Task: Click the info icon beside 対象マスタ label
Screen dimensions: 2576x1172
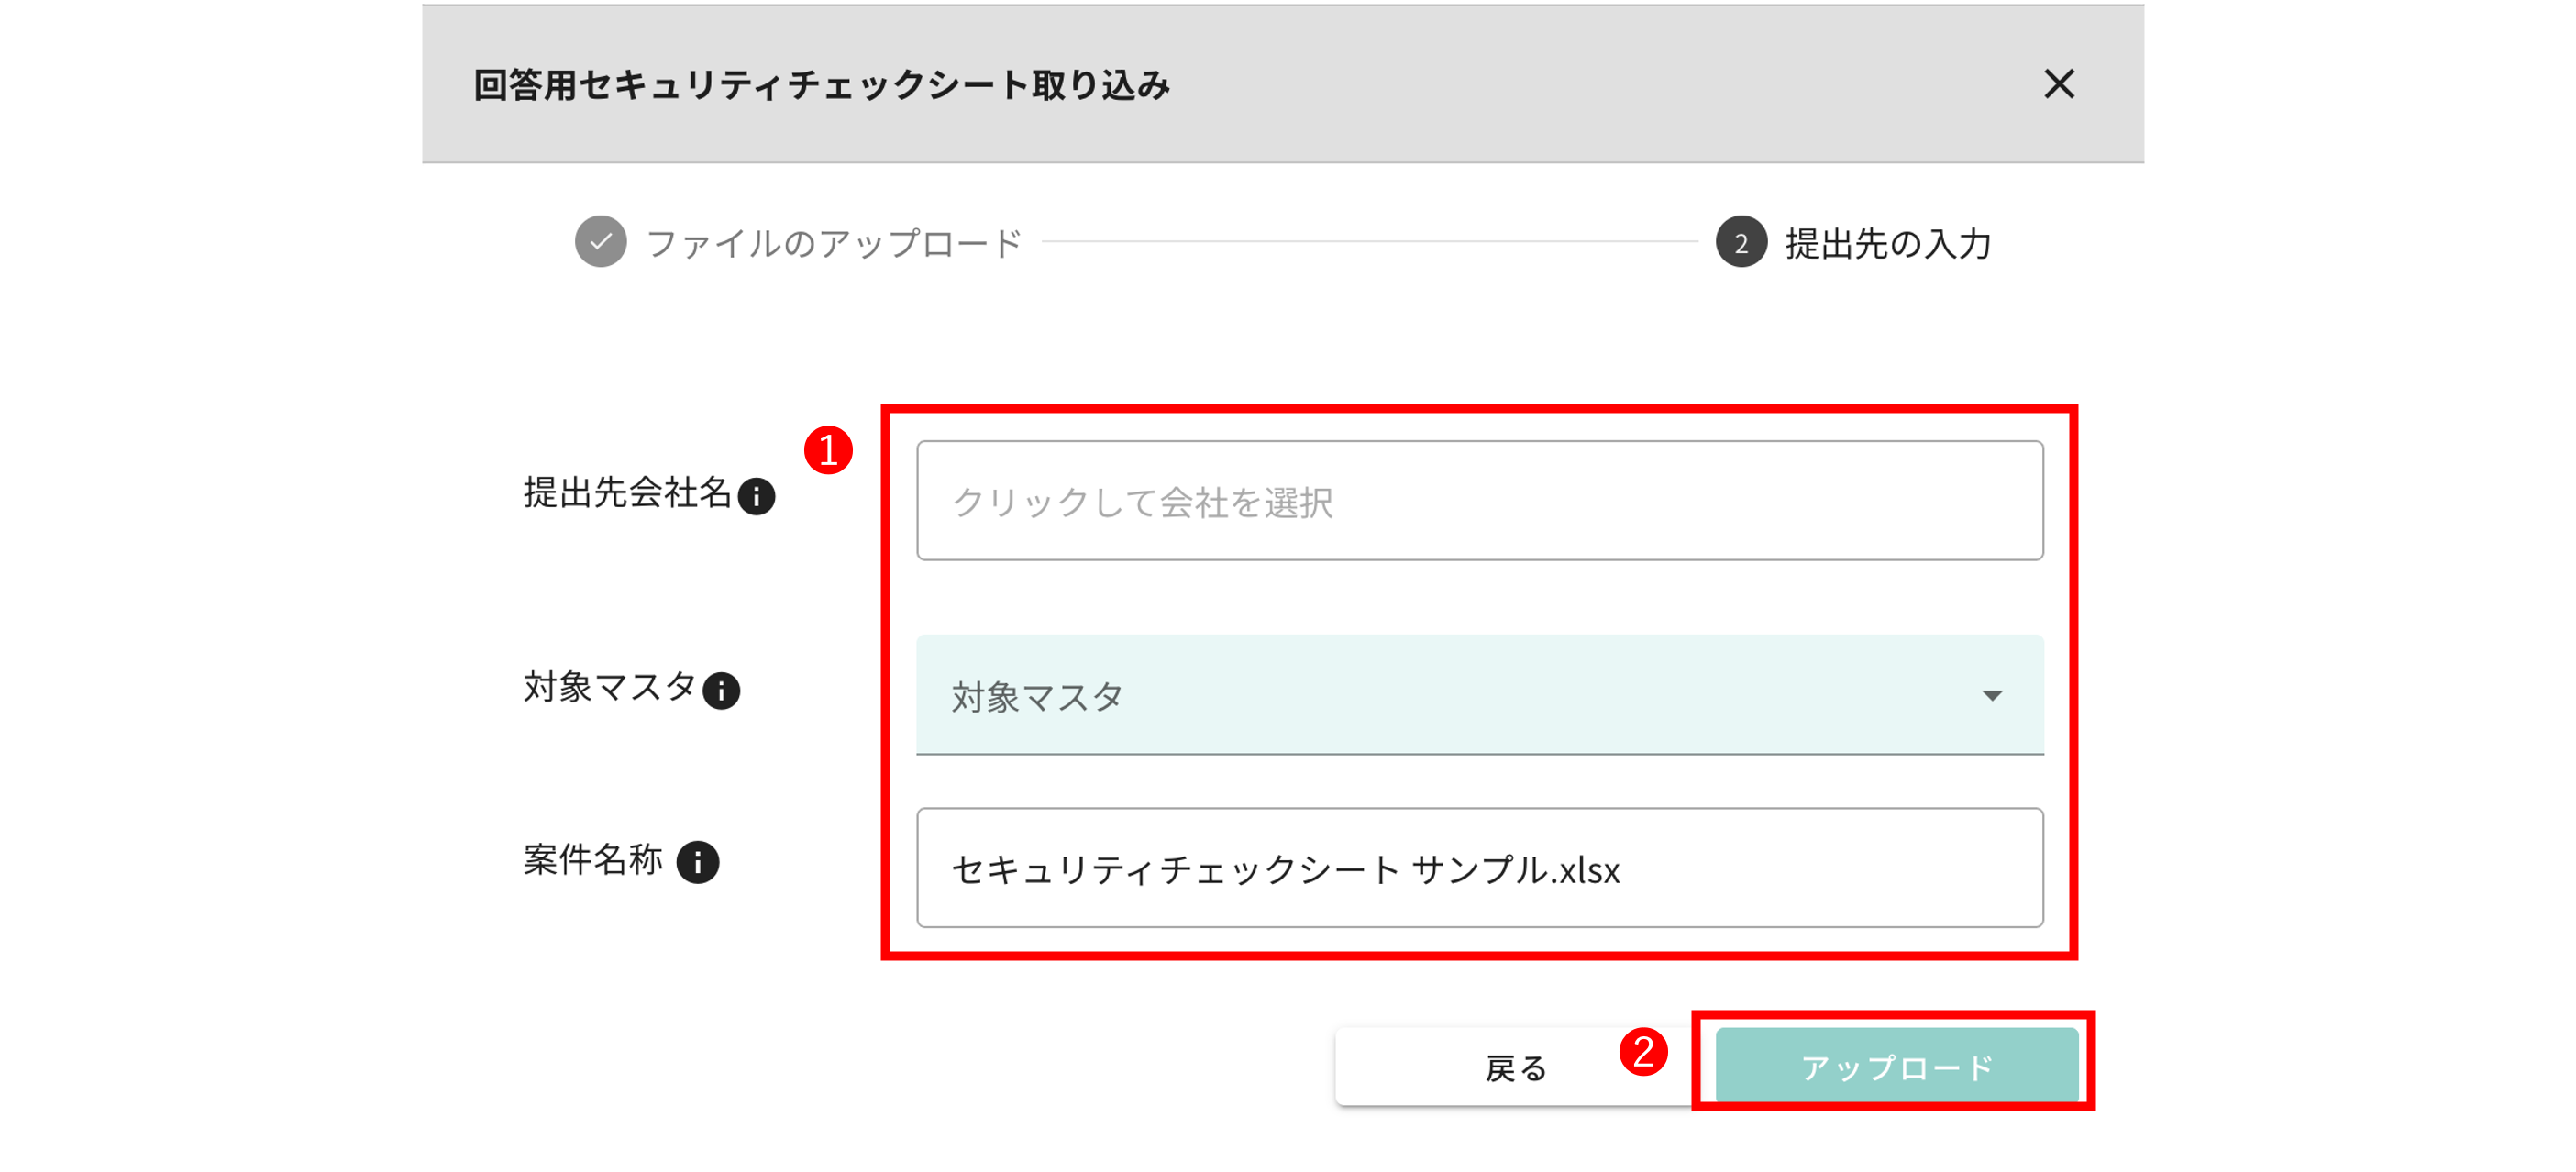Action: pyautogui.click(x=720, y=691)
